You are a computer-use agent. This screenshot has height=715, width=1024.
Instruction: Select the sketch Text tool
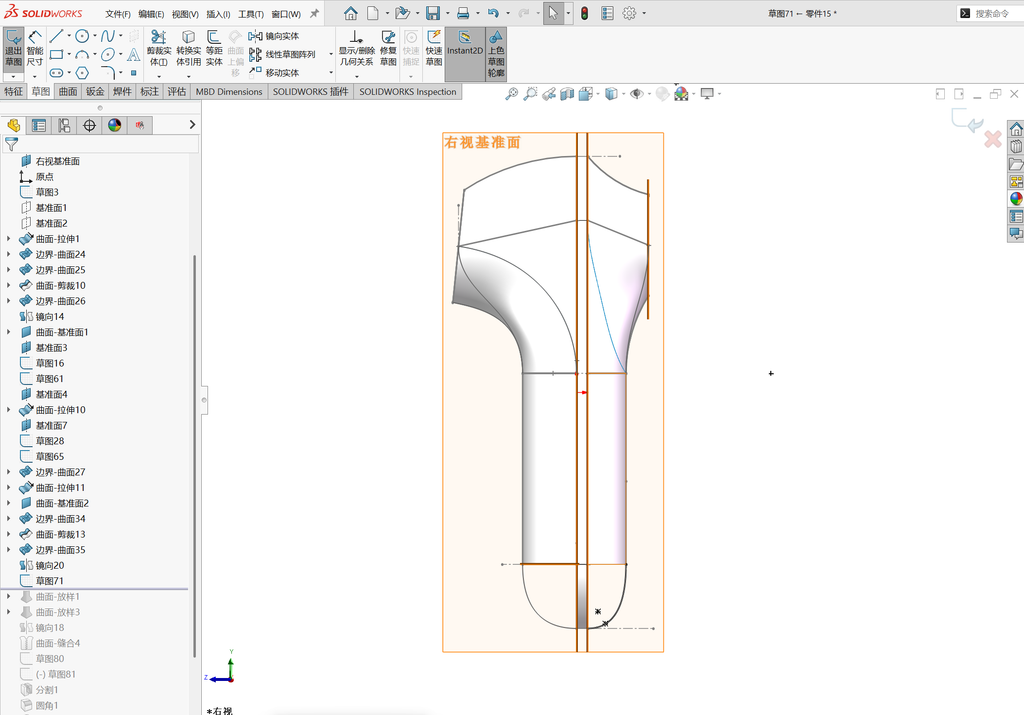[x=133, y=55]
